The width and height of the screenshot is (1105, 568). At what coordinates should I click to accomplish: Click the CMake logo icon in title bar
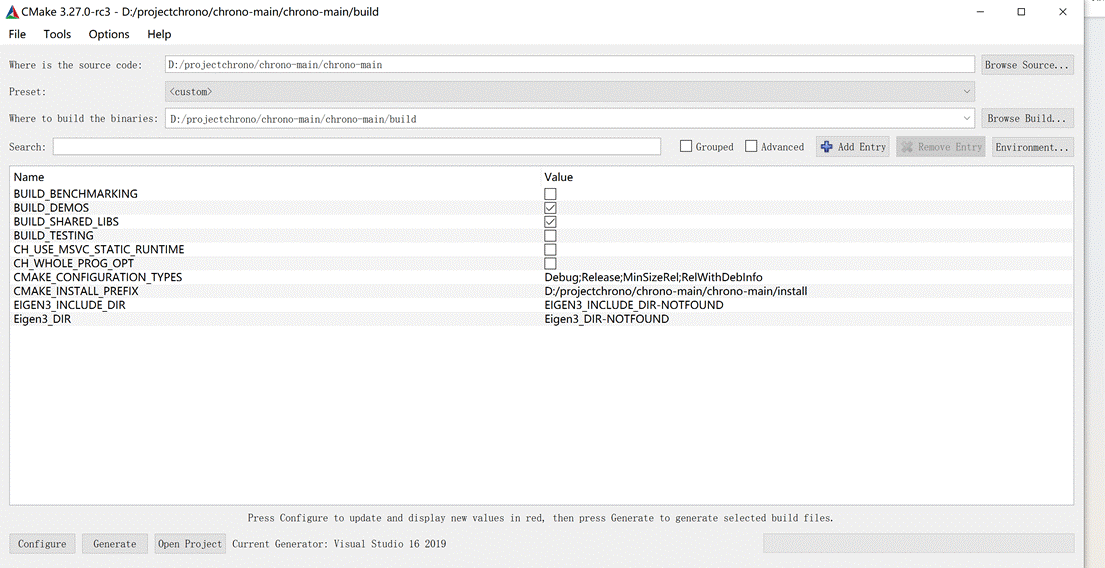coord(12,12)
